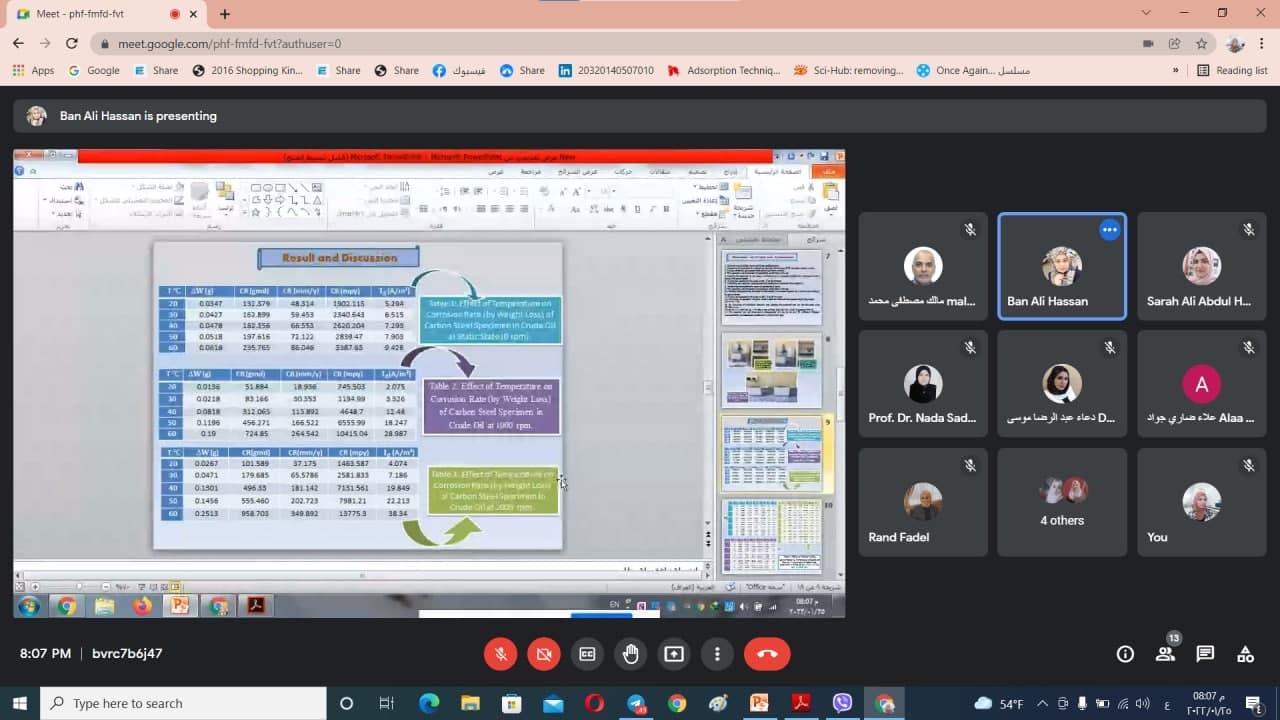
Task: Turn on the camera in Meet
Action: click(x=544, y=654)
